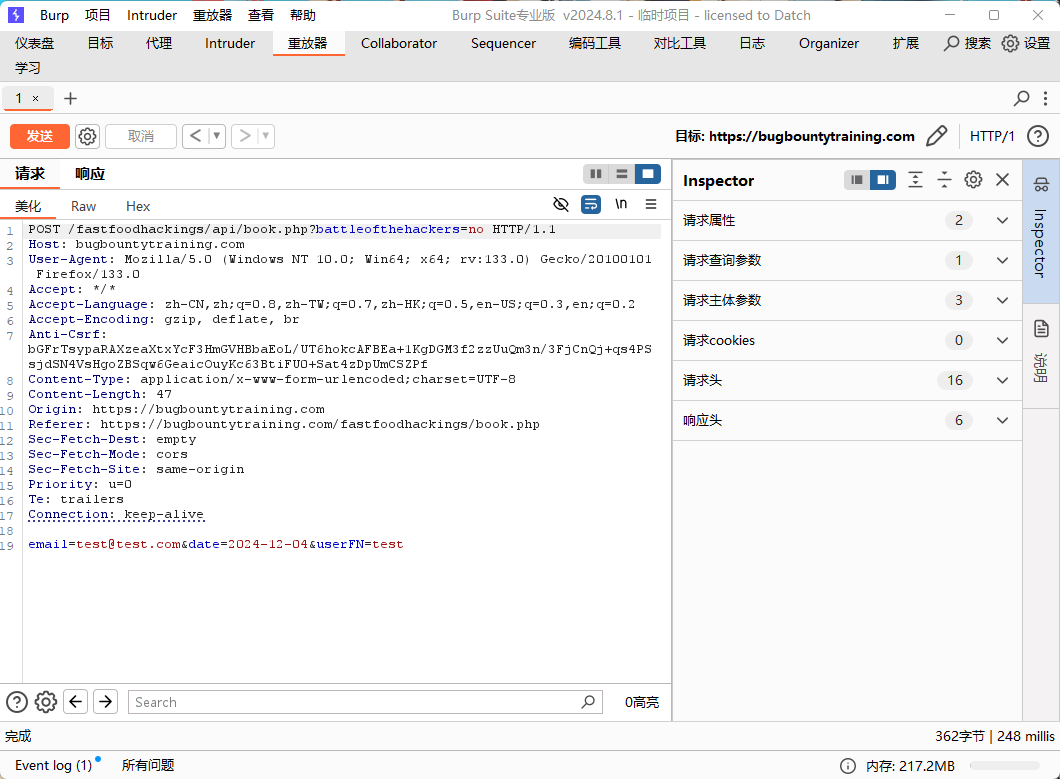Image resolution: width=1060 pixels, height=779 pixels.
Task: Open Inspector settings gear
Action: 973,180
